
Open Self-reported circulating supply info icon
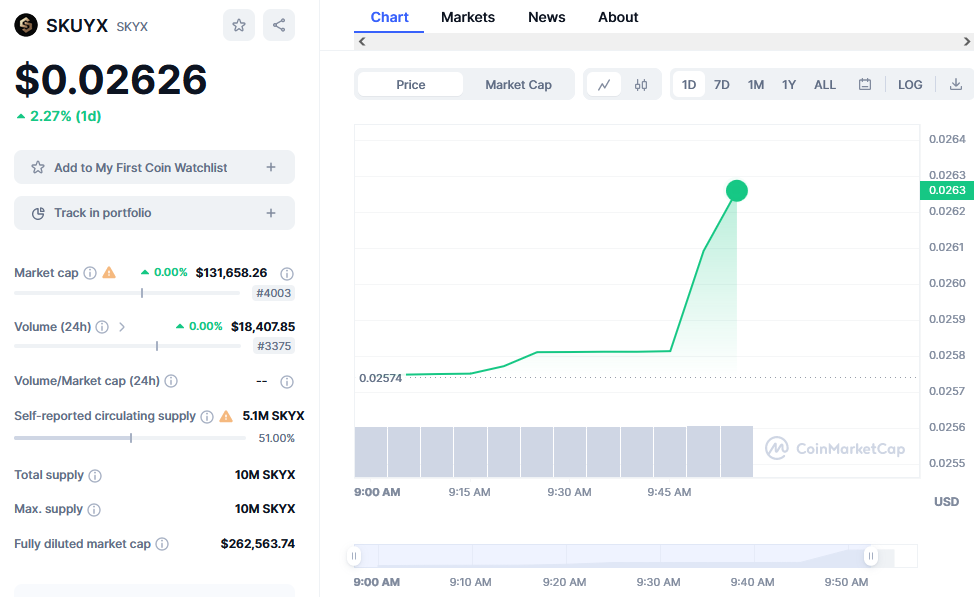[207, 416]
